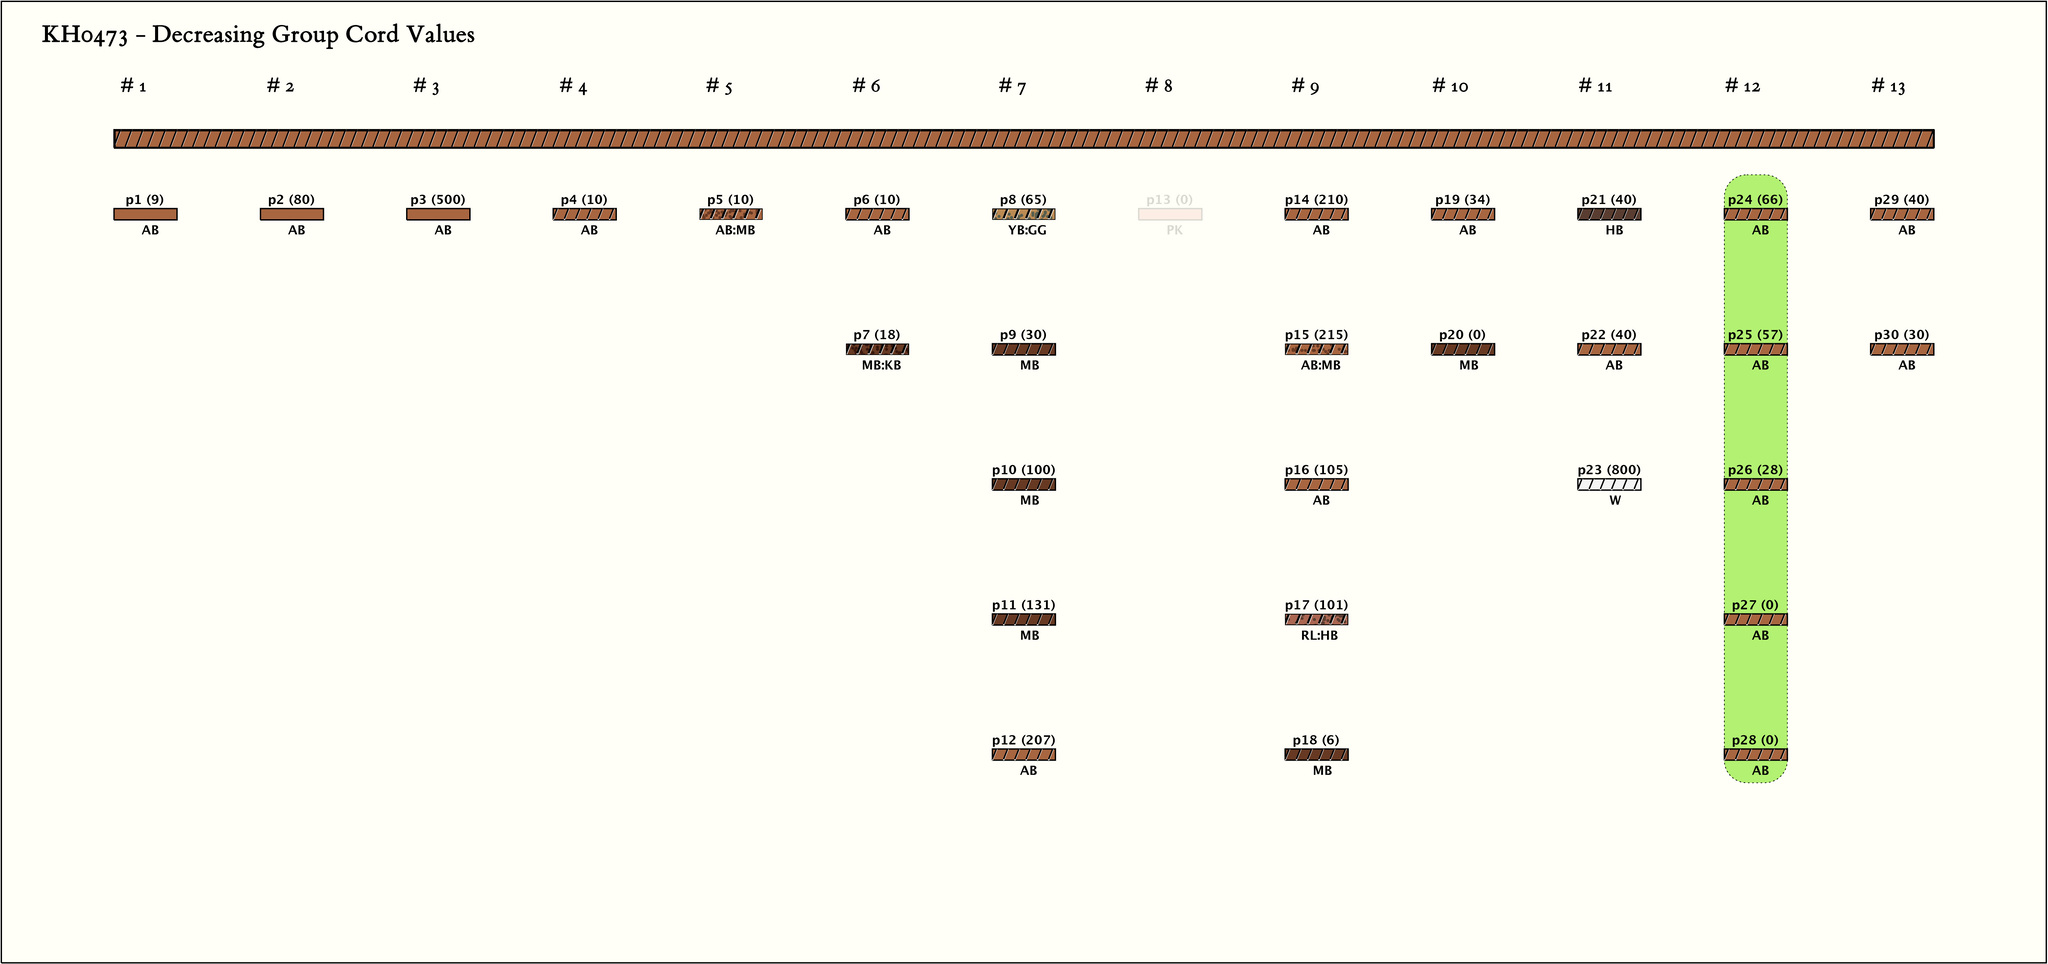
Task: Select the p30 (30) cord bar
Action: tap(1902, 350)
